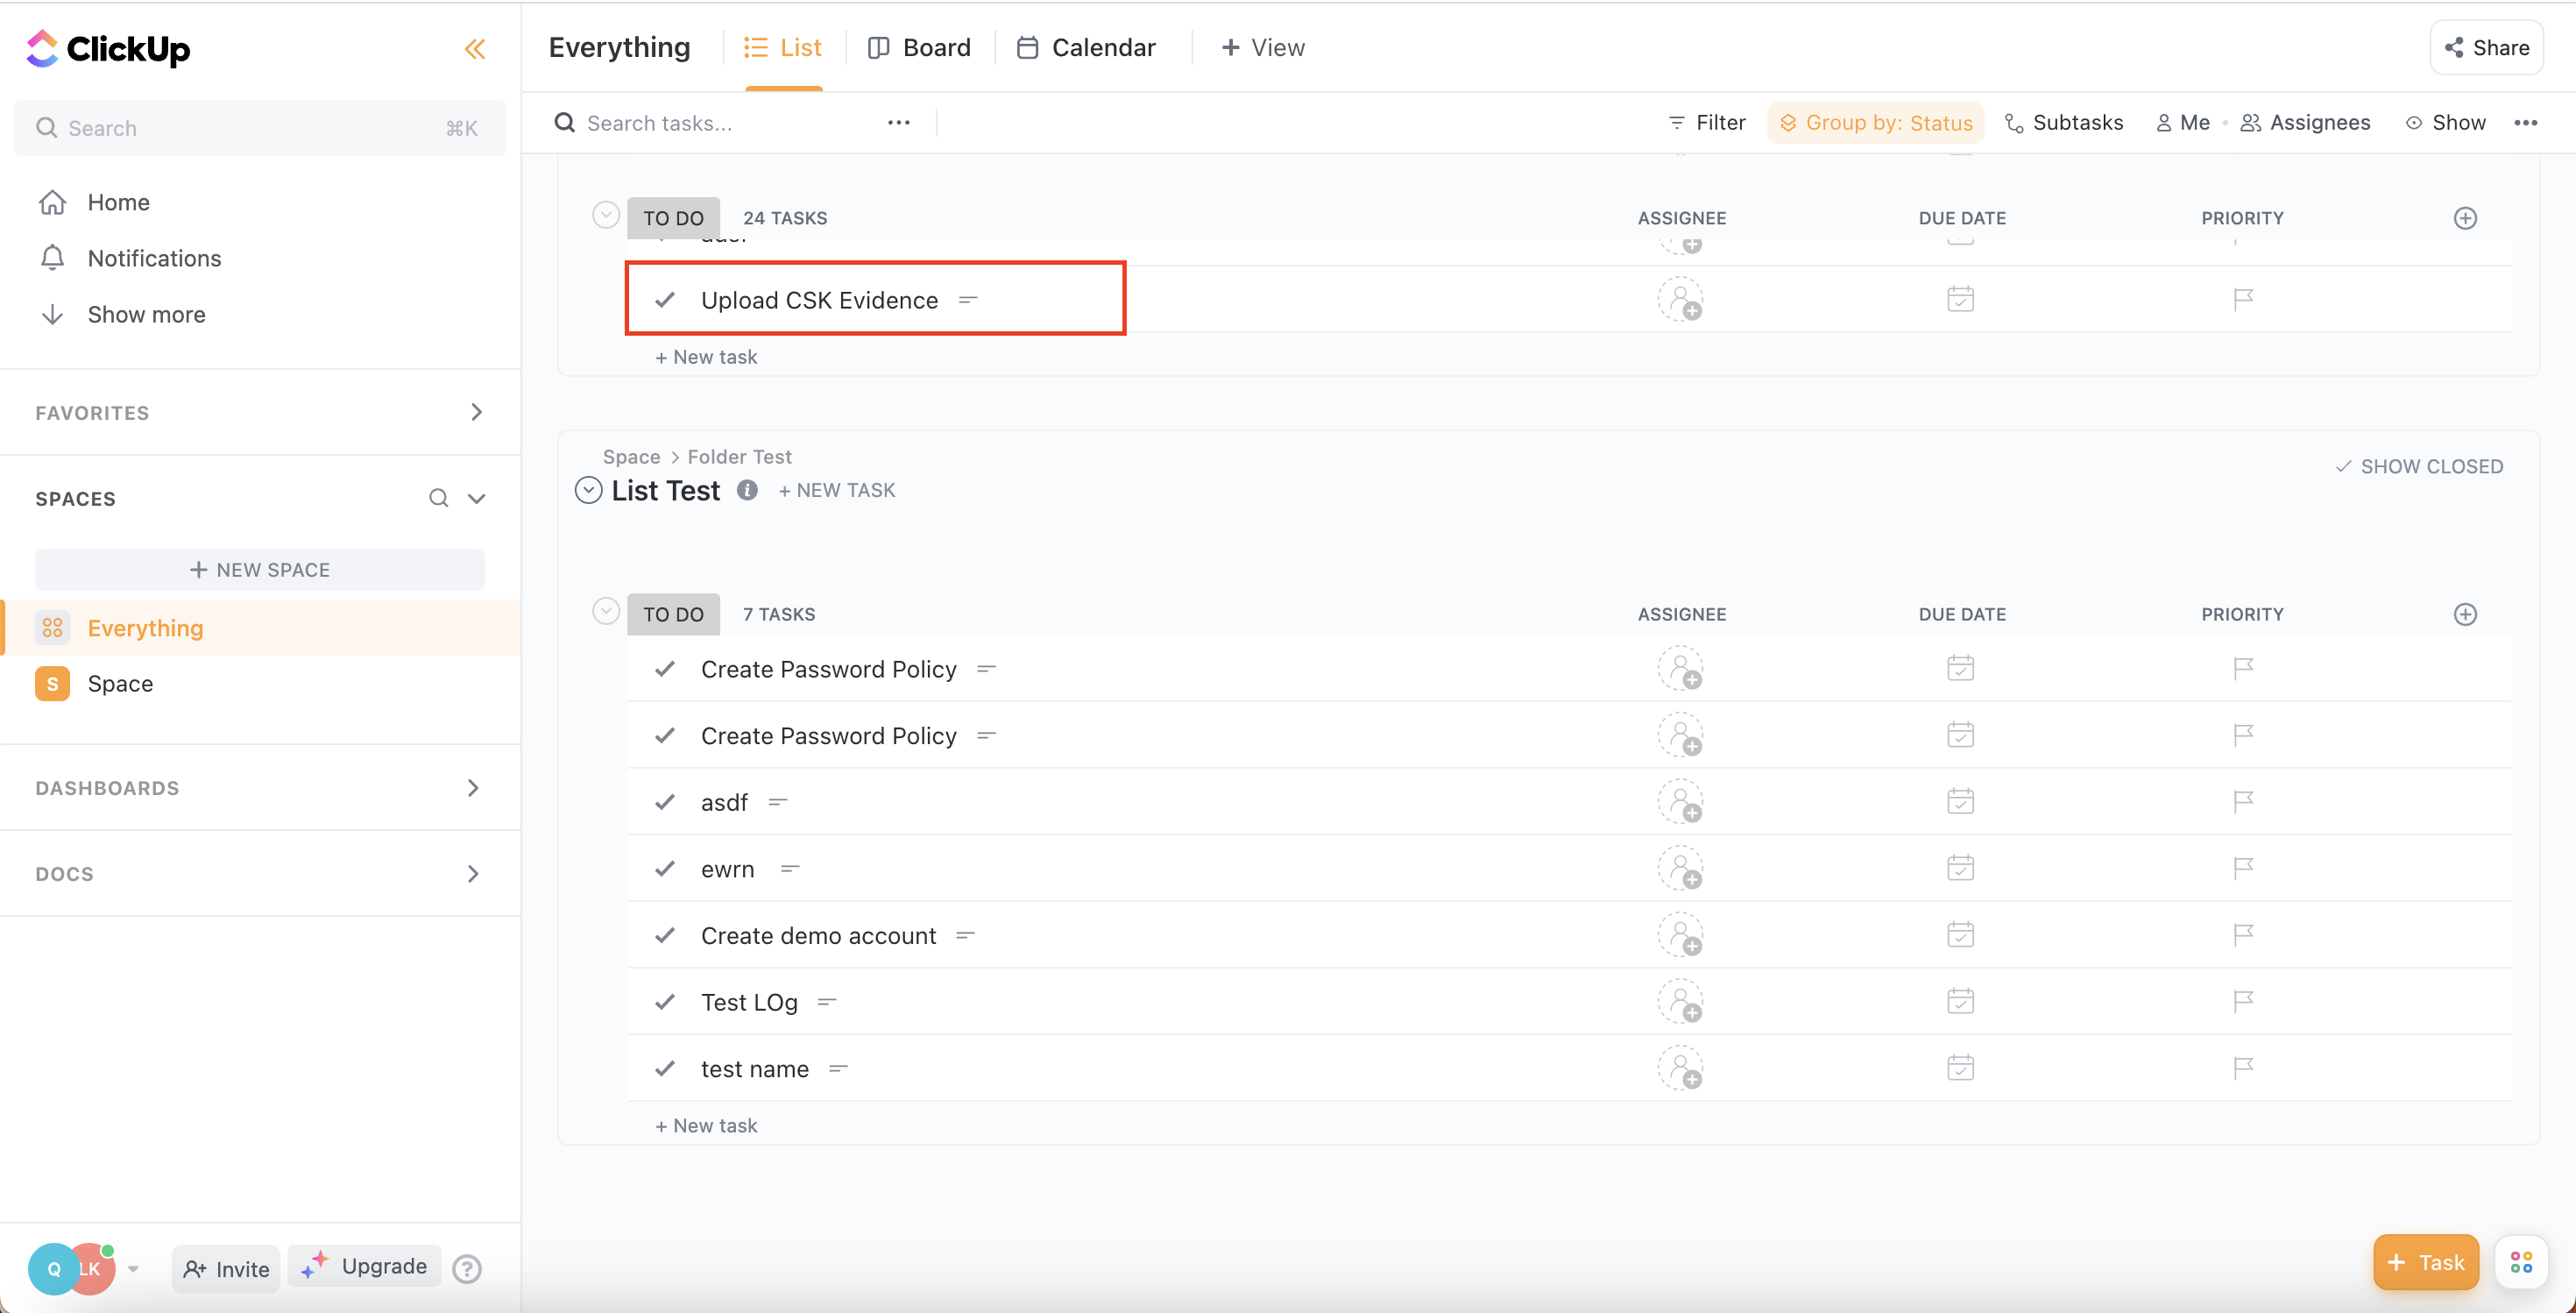Open description icon beside Test LOg
Screen dimensions: 2576x1313
tap(827, 1002)
